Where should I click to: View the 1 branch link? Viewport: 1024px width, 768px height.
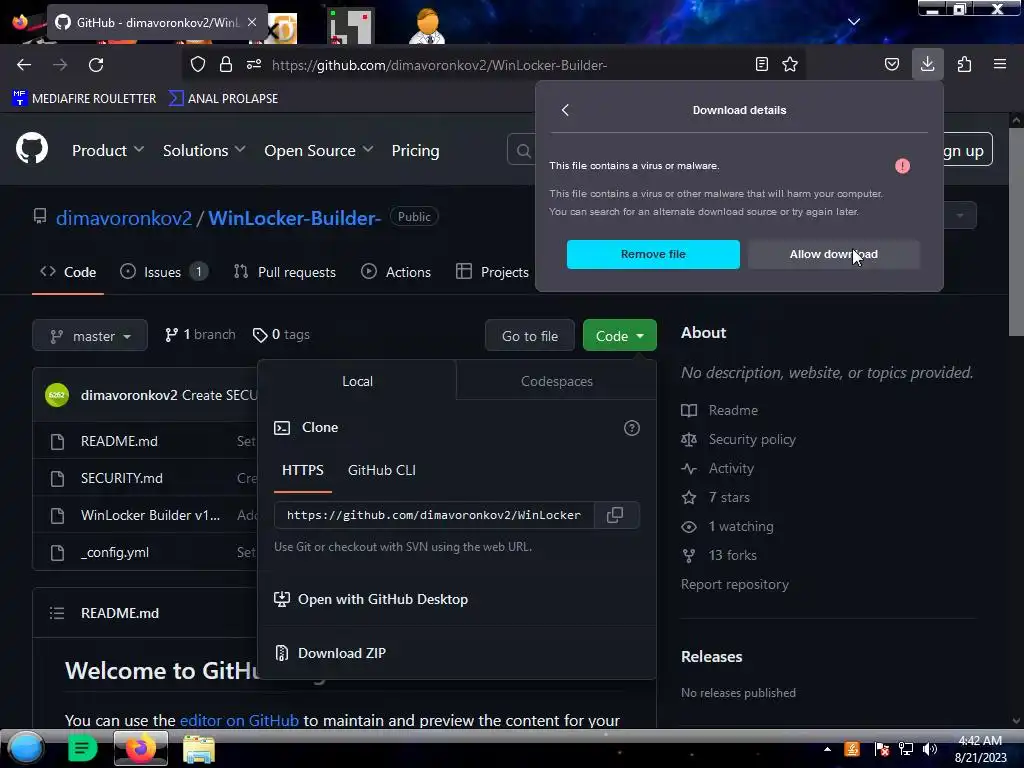[x=200, y=334]
